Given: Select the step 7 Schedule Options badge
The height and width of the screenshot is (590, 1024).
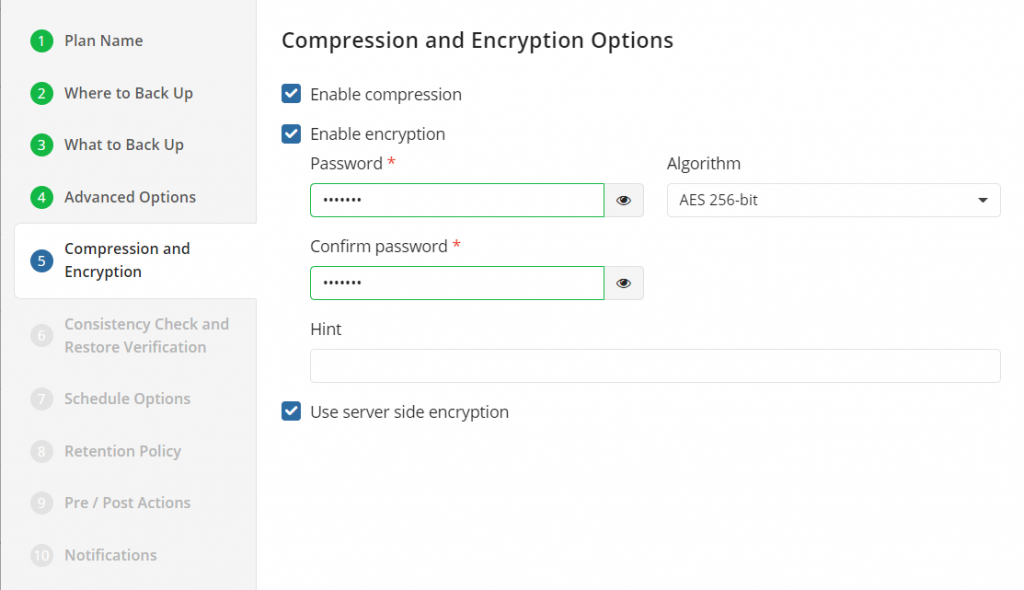Looking at the screenshot, I should [x=41, y=399].
